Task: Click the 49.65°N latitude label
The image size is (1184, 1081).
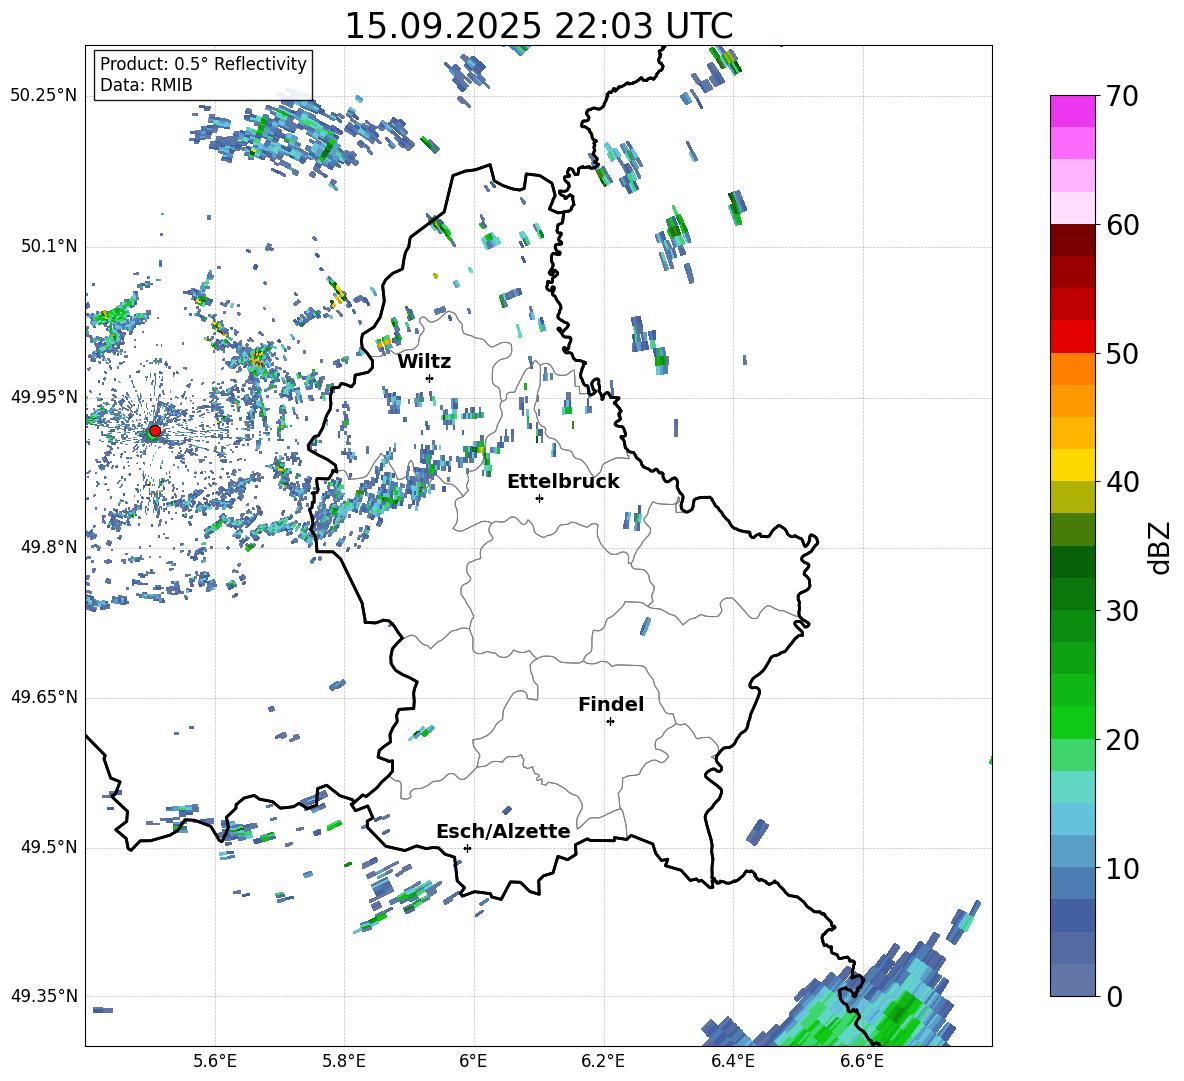Action: [44, 697]
